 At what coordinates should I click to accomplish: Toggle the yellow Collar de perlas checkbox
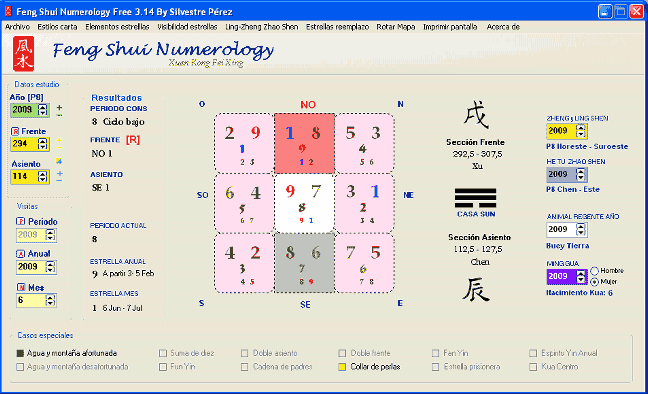coord(342,367)
